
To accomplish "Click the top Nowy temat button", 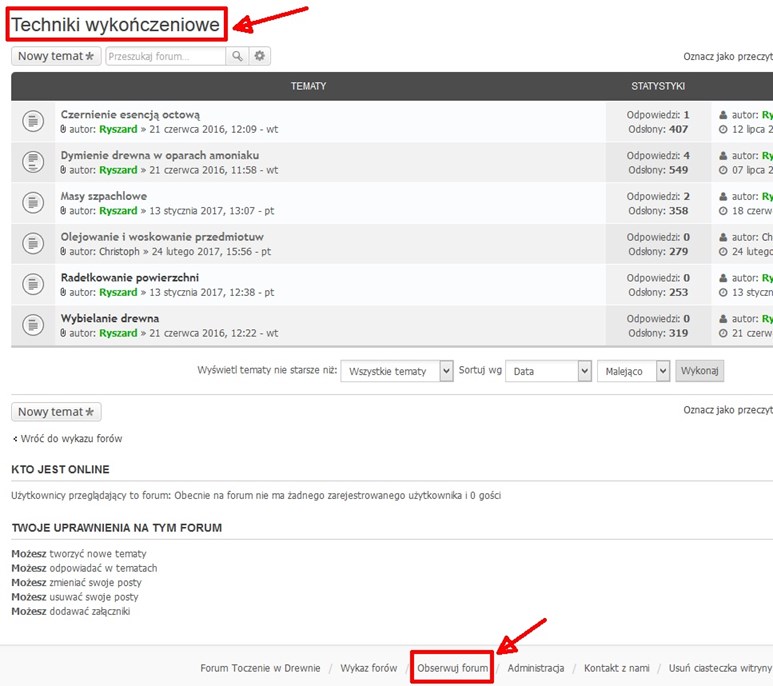I will pyautogui.click(x=56, y=57).
